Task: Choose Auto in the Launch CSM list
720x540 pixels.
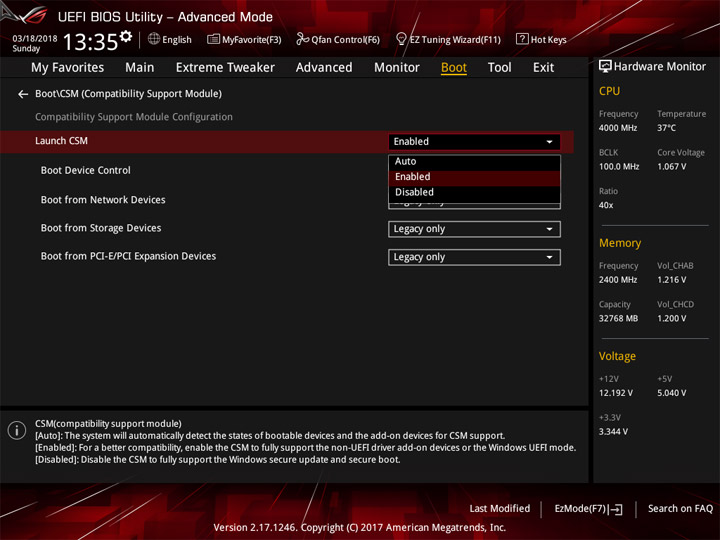Action: point(474,162)
